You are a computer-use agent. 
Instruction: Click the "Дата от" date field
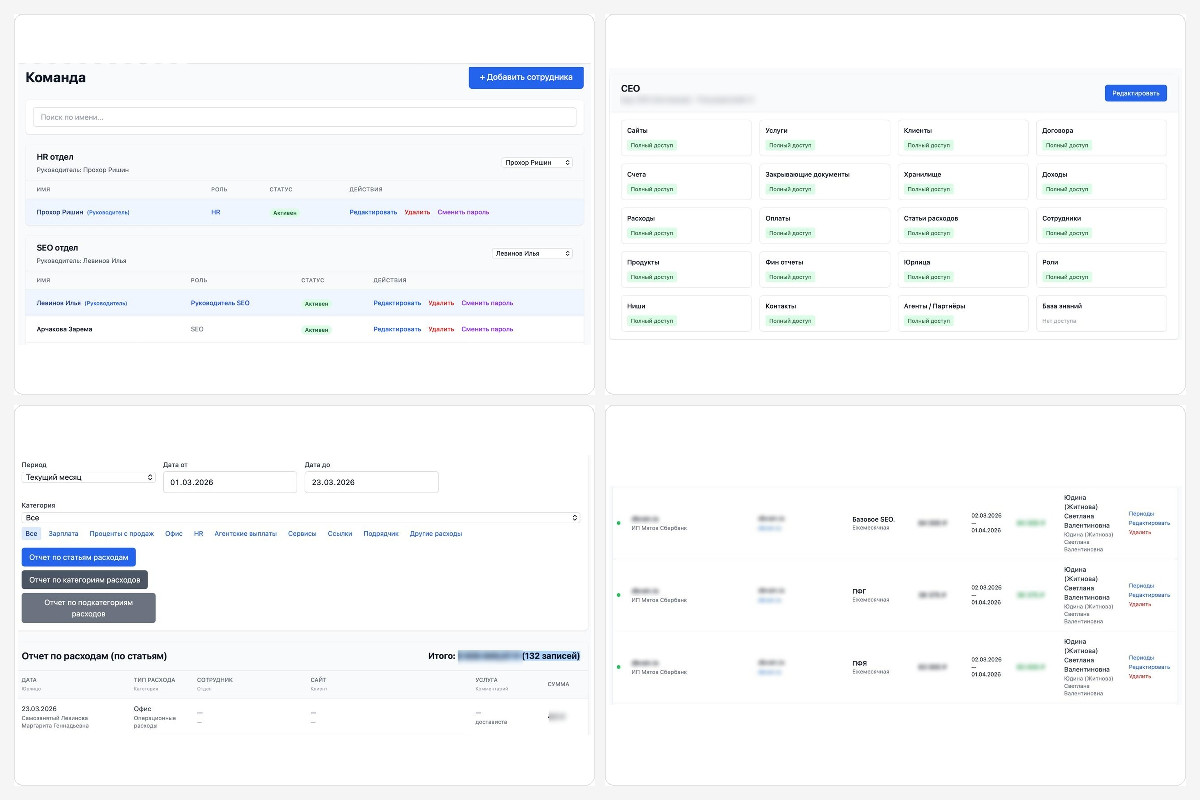tap(230, 482)
